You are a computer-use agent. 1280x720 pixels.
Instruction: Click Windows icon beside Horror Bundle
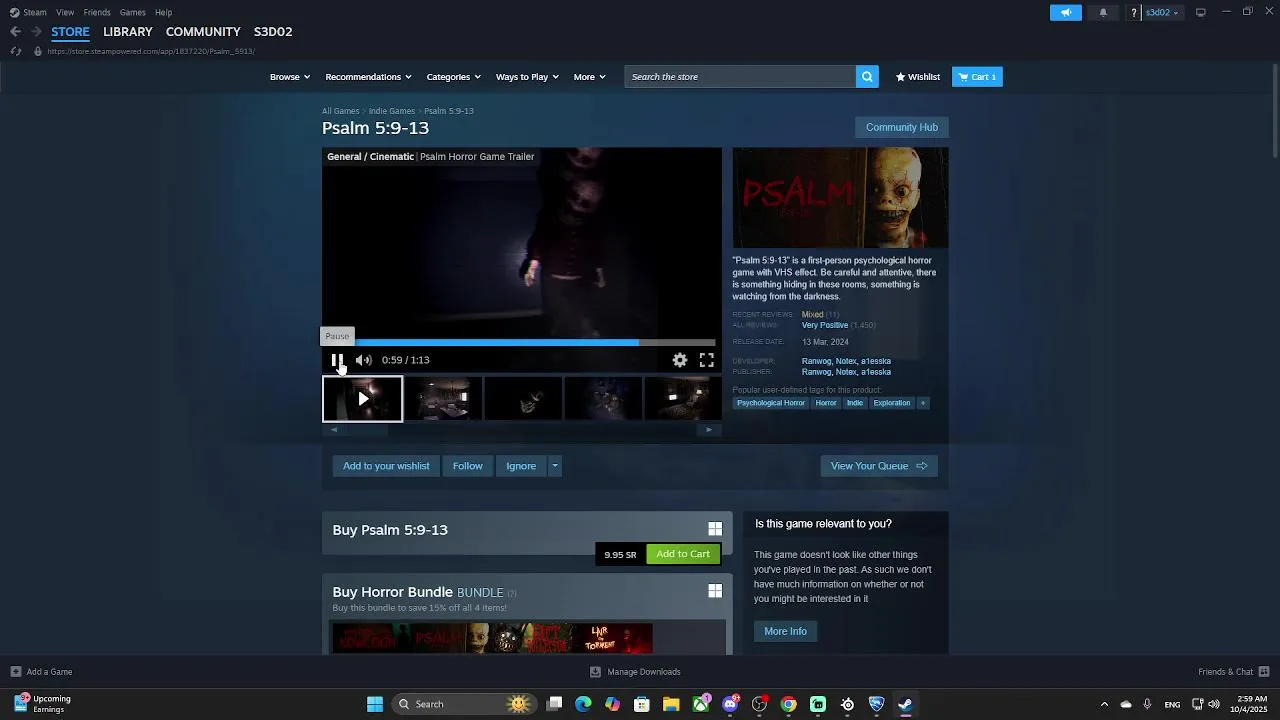(x=715, y=591)
